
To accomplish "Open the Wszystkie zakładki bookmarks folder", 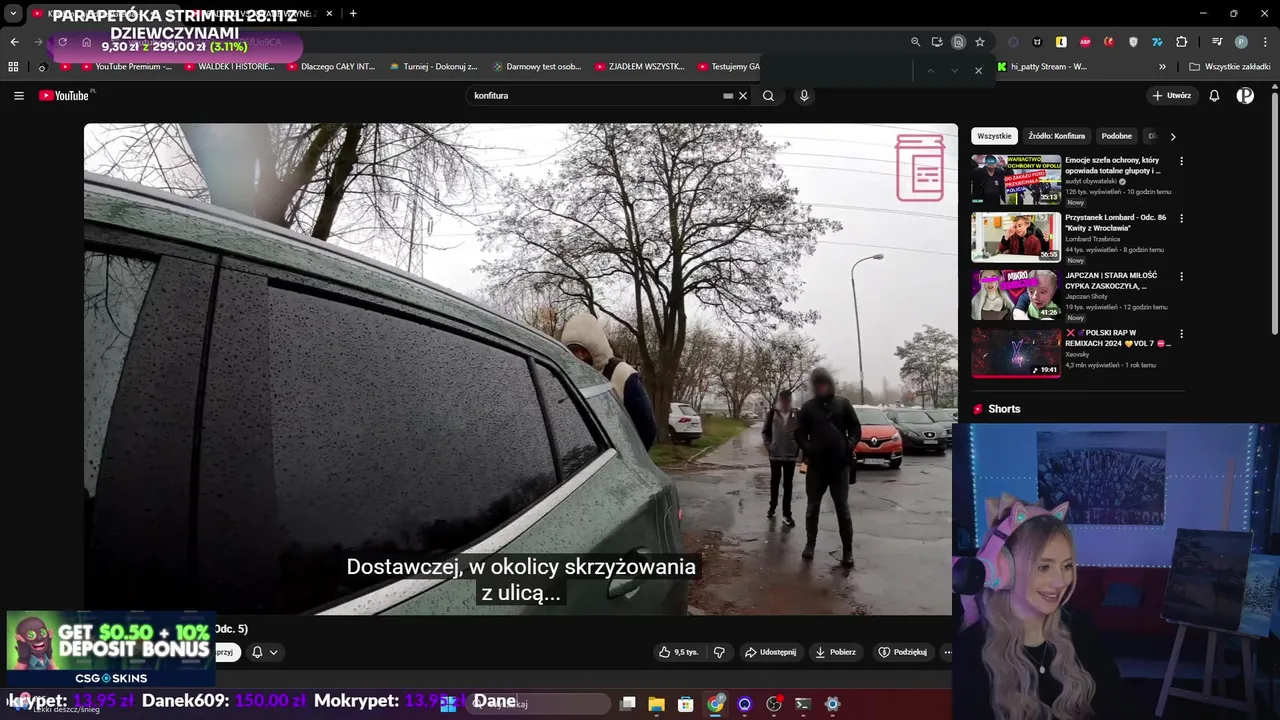I will 1230,67.
